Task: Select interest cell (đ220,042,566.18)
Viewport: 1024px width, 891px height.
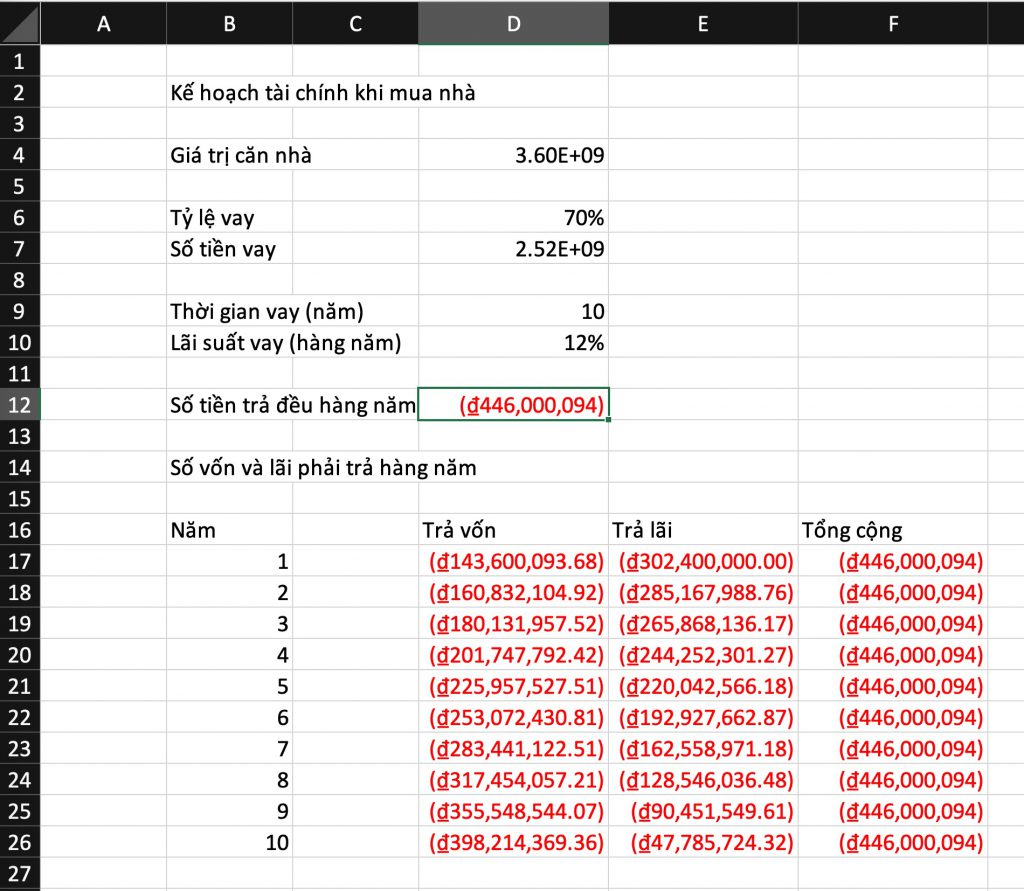Action: click(x=703, y=686)
